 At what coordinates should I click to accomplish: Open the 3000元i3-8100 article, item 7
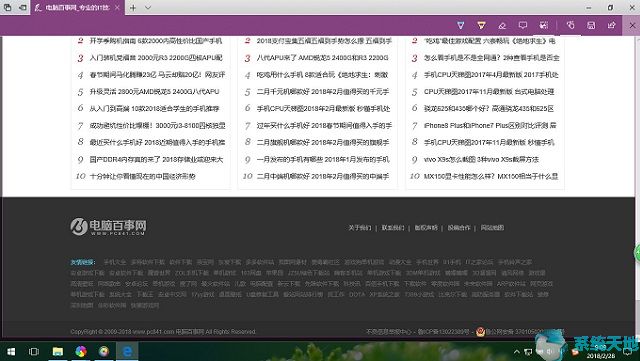(158, 126)
